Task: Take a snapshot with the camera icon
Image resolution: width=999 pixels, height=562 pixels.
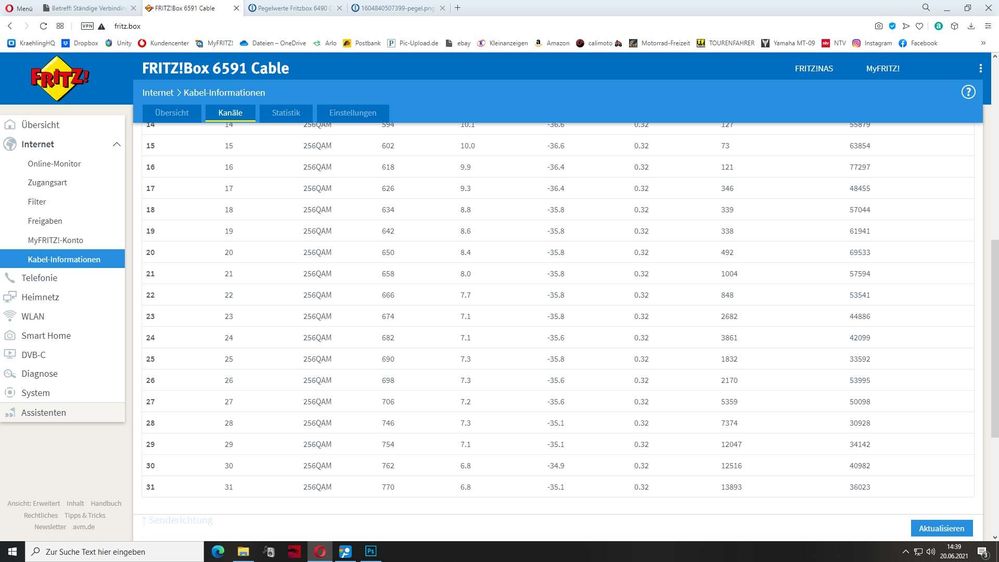Action: pyautogui.click(x=879, y=26)
